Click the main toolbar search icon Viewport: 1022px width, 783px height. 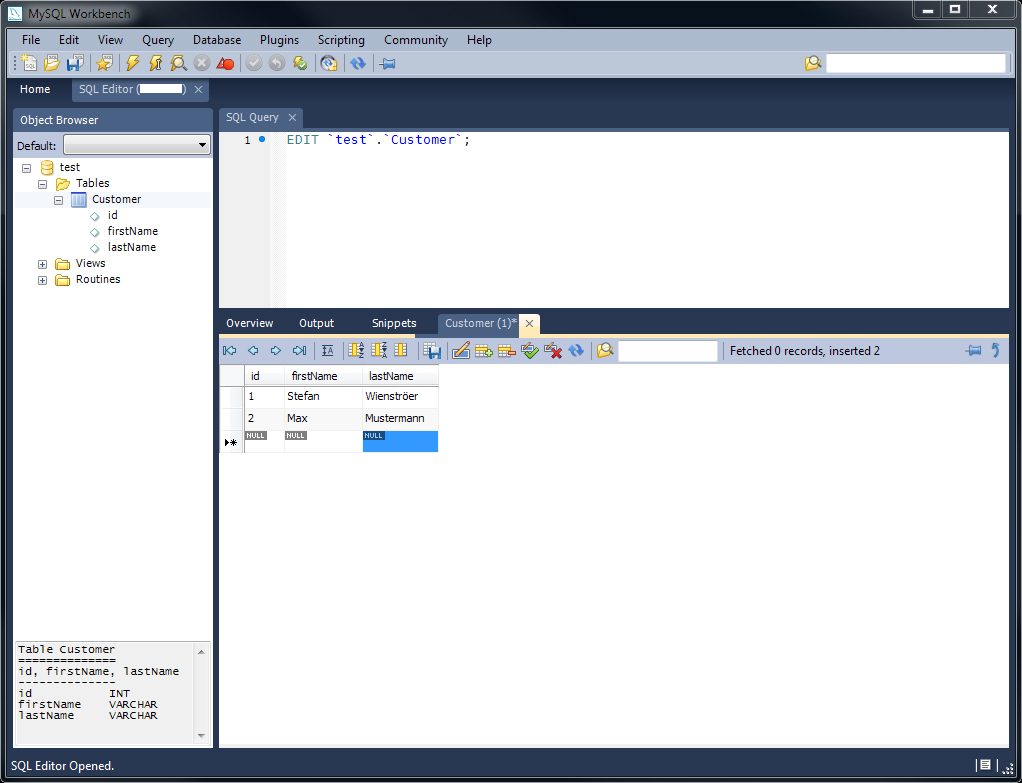(x=813, y=63)
